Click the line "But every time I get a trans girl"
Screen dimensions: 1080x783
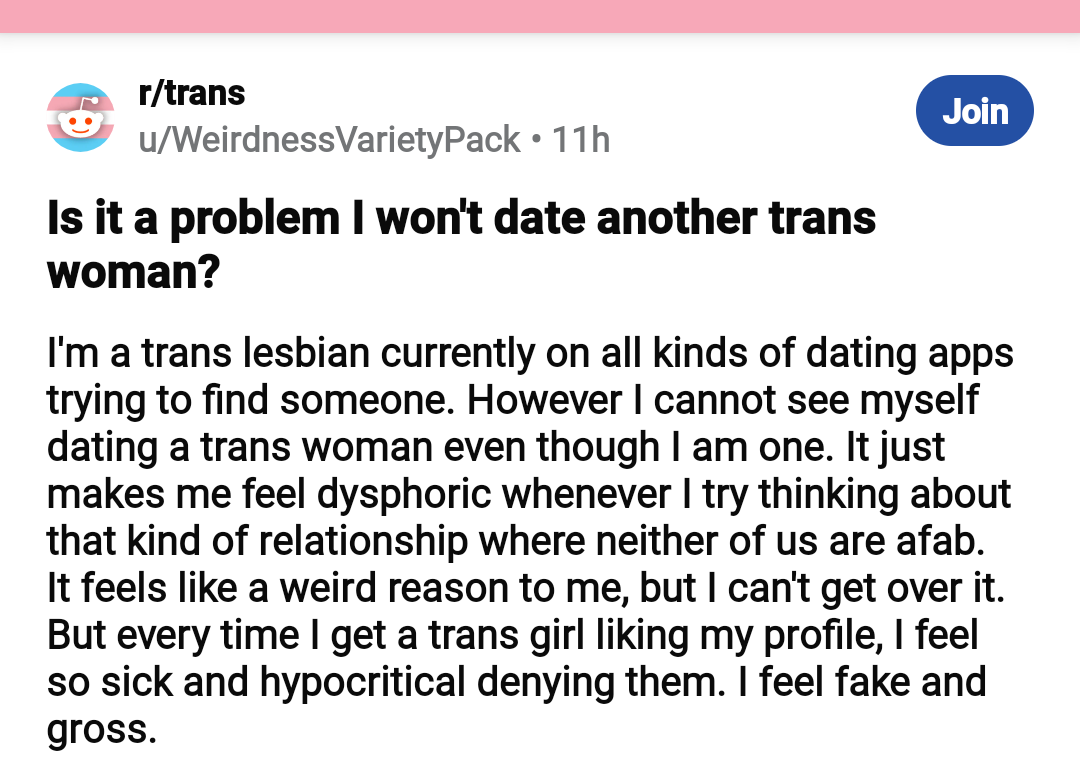coord(512,635)
